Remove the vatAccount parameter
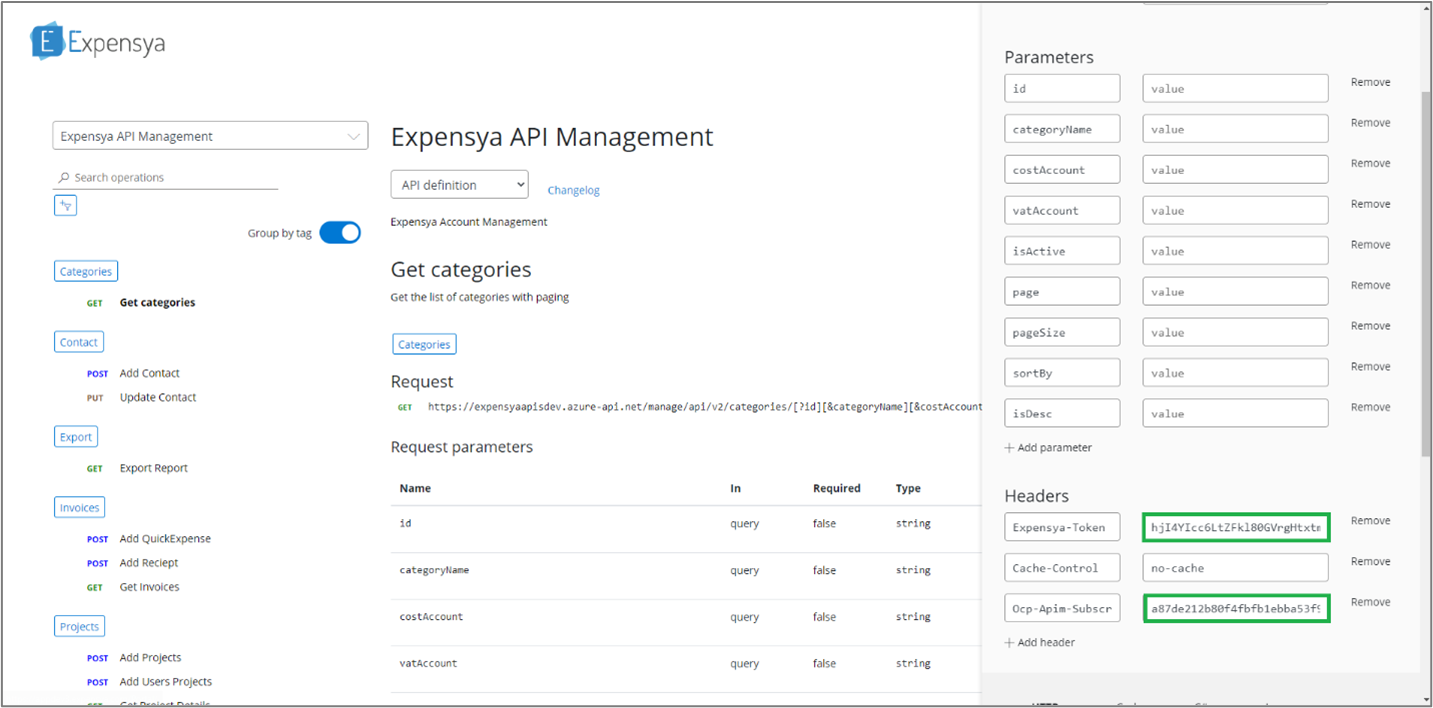 coord(1370,204)
